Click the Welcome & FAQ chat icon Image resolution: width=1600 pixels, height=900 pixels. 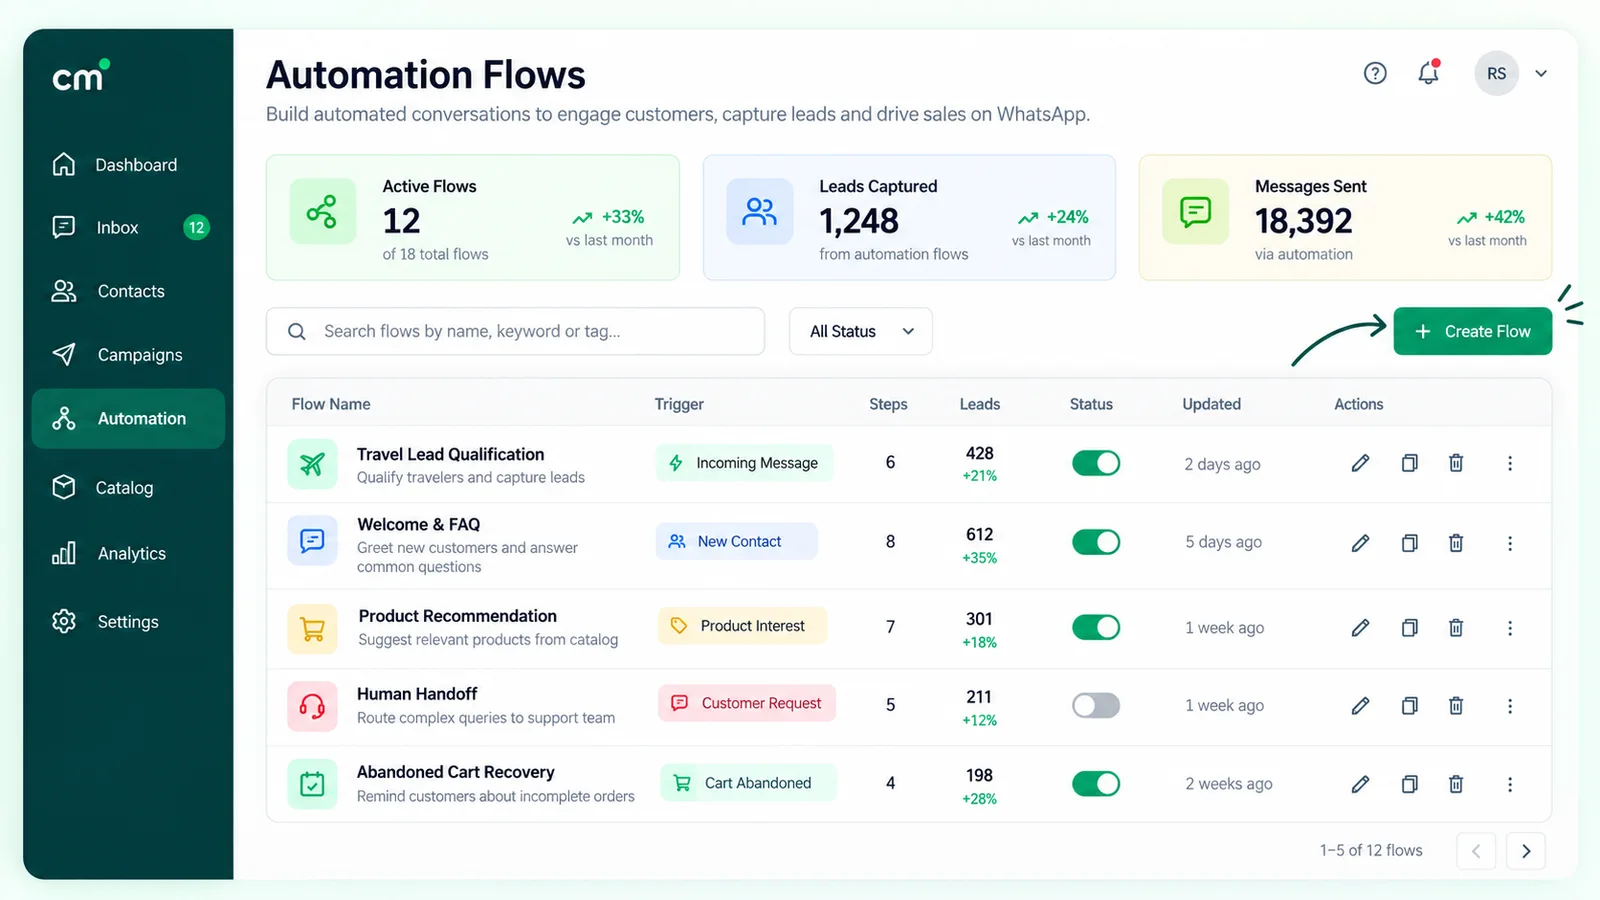[x=312, y=541]
